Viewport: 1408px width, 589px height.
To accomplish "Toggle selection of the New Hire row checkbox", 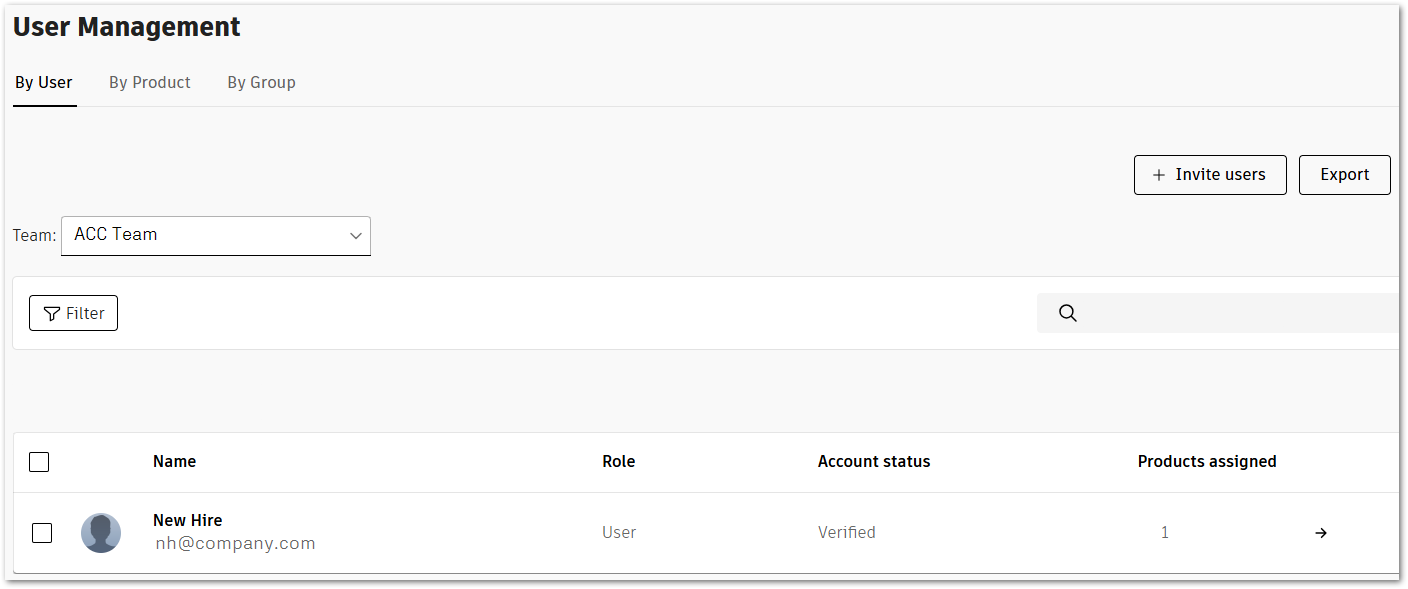I will pyautogui.click(x=41, y=533).
